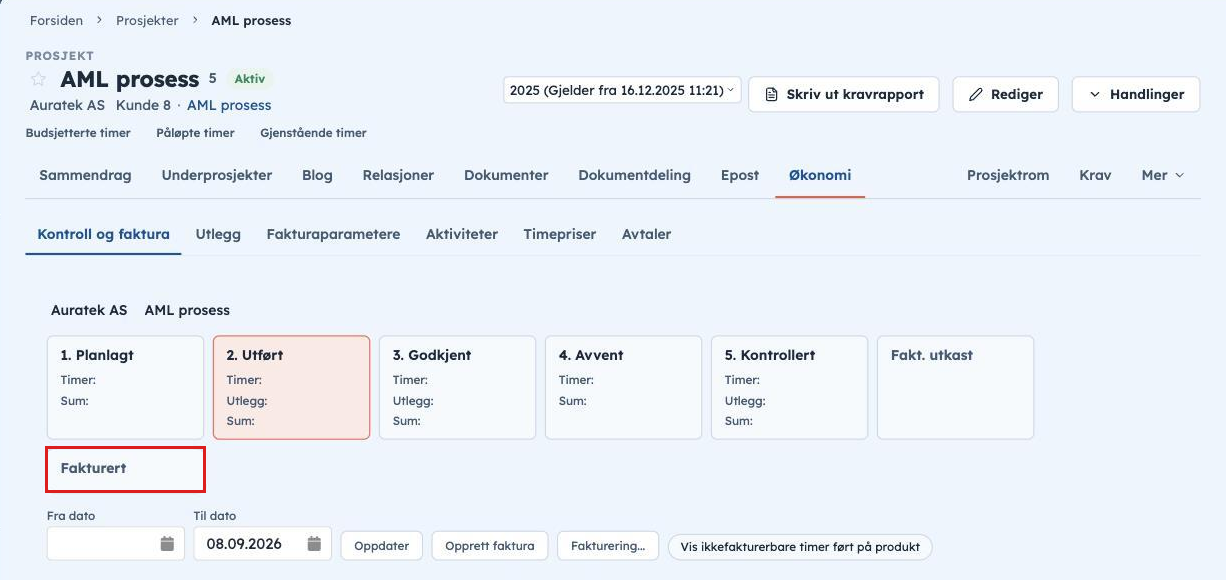This screenshot has height=580, width=1226.
Task: Switch to the Fakturaparametere subtab
Action: 333,234
